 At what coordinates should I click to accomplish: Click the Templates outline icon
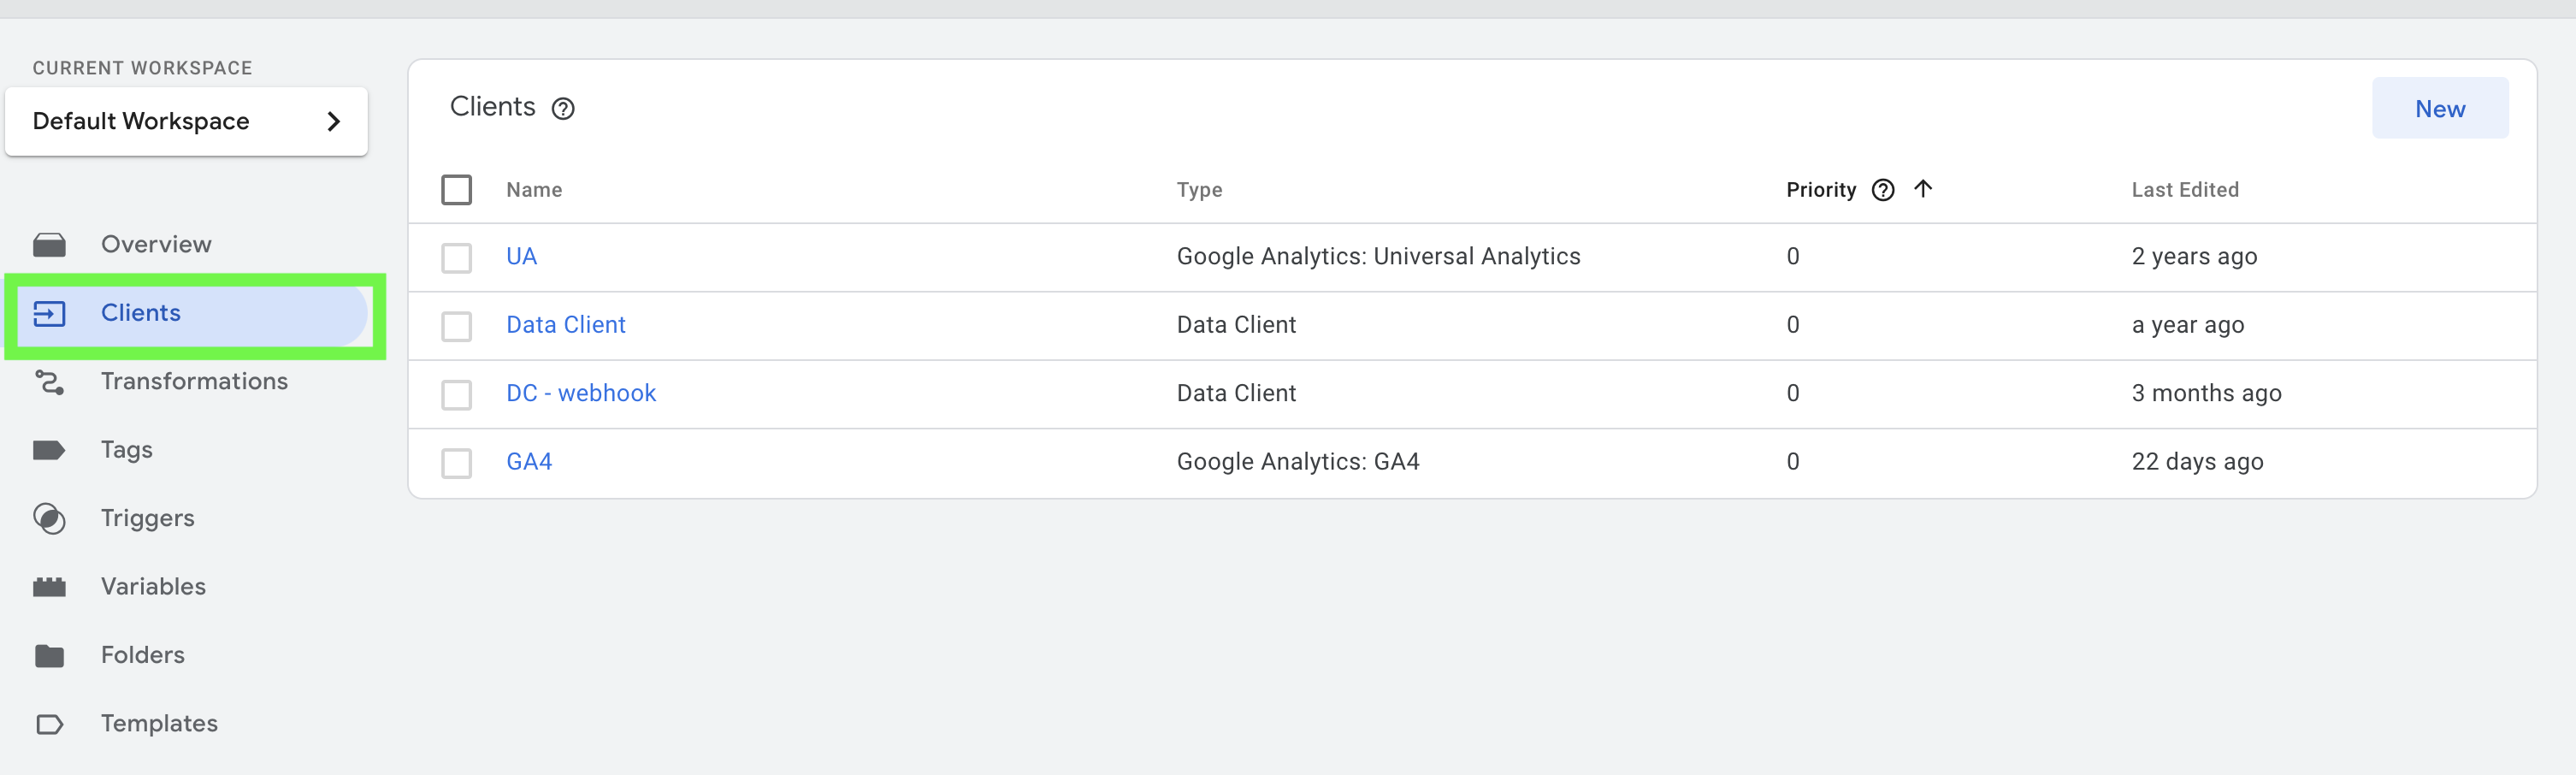[x=49, y=724]
